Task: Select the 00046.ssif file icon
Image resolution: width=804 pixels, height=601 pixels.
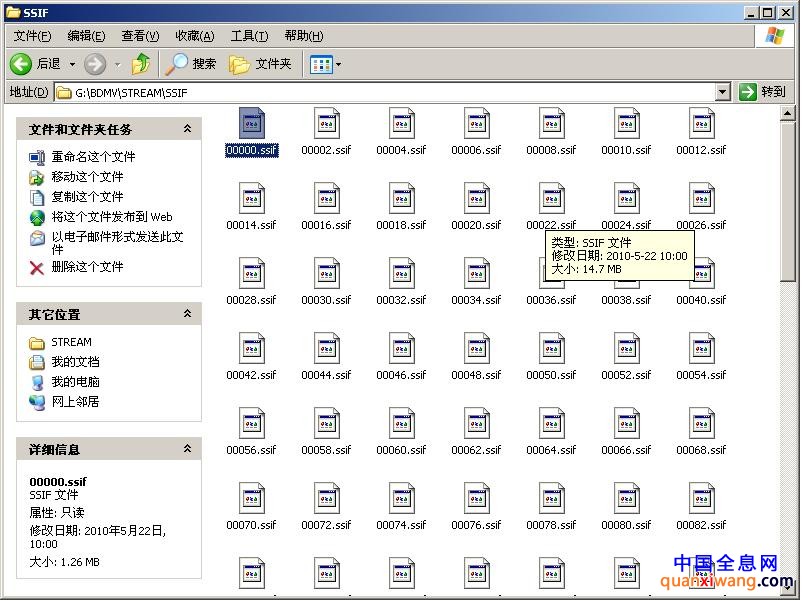Action: (401, 348)
